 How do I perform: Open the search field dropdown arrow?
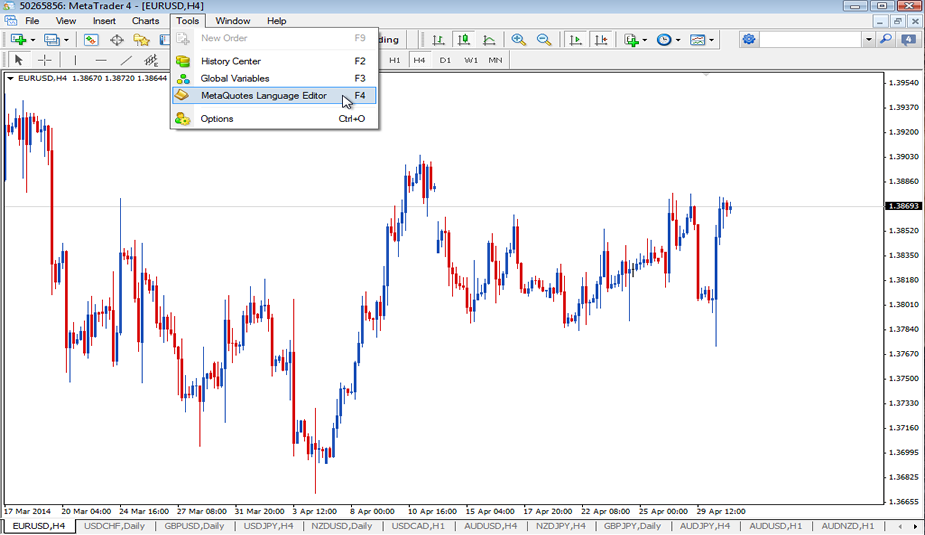868,40
